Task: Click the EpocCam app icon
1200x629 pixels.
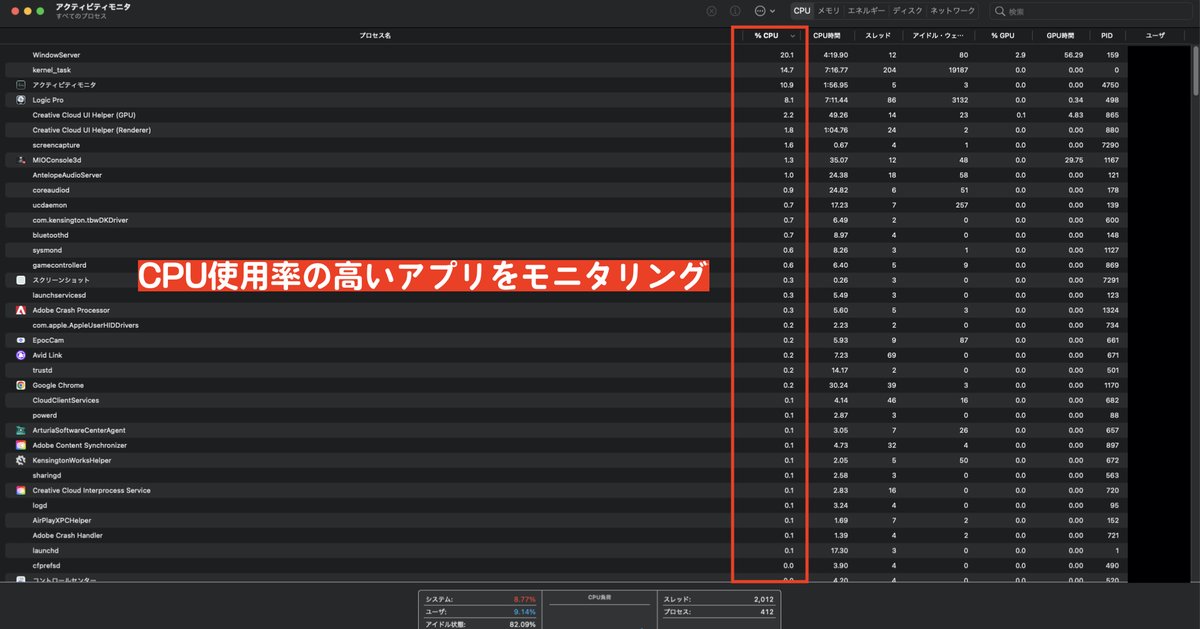Action: [21, 340]
